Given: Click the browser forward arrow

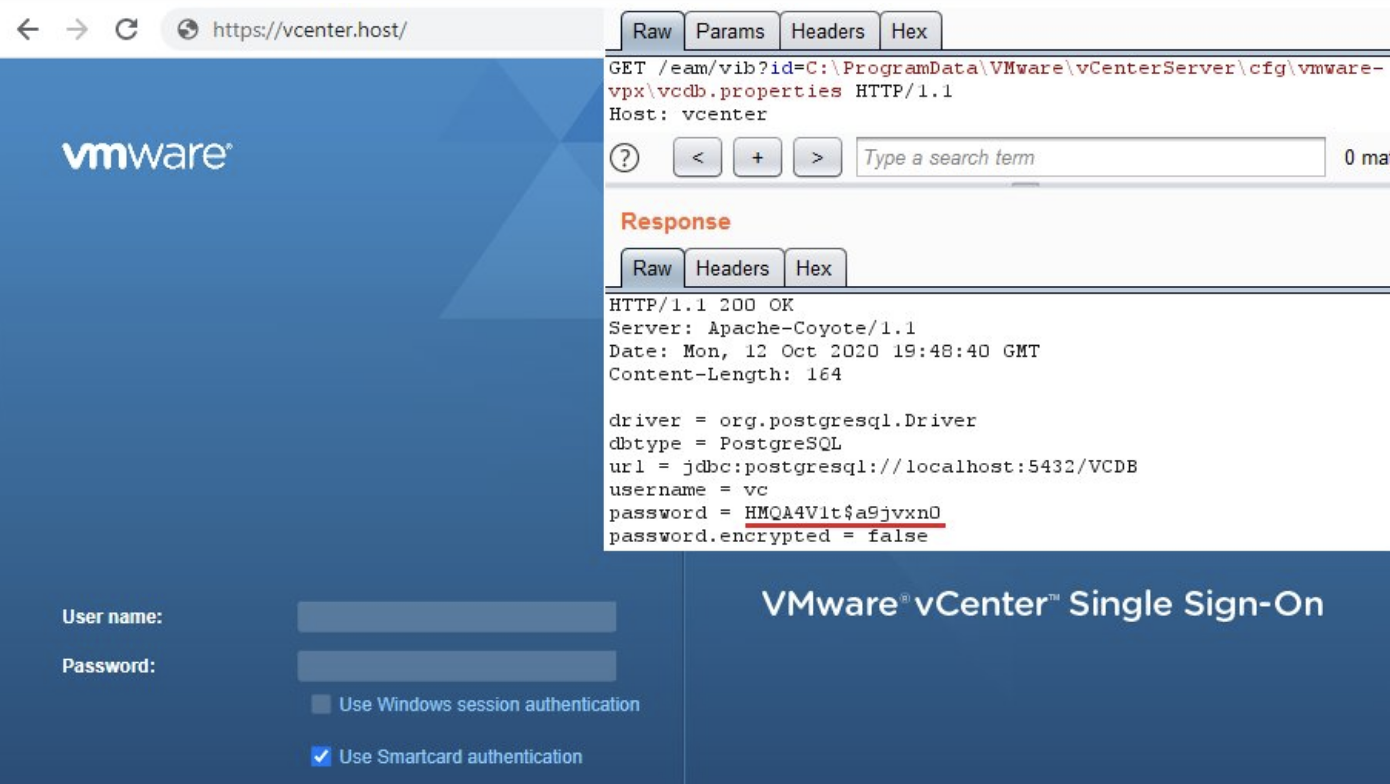Looking at the screenshot, I should (x=77, y=29).
